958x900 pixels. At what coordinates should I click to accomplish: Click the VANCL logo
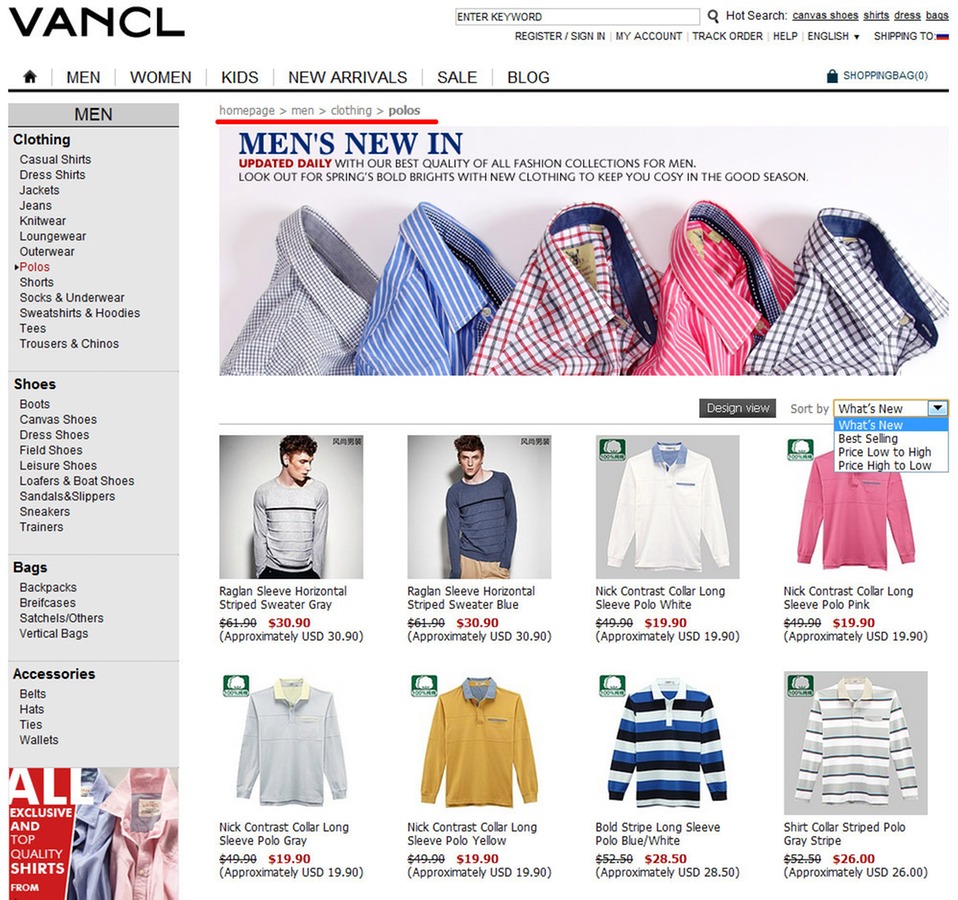(97, 23)
